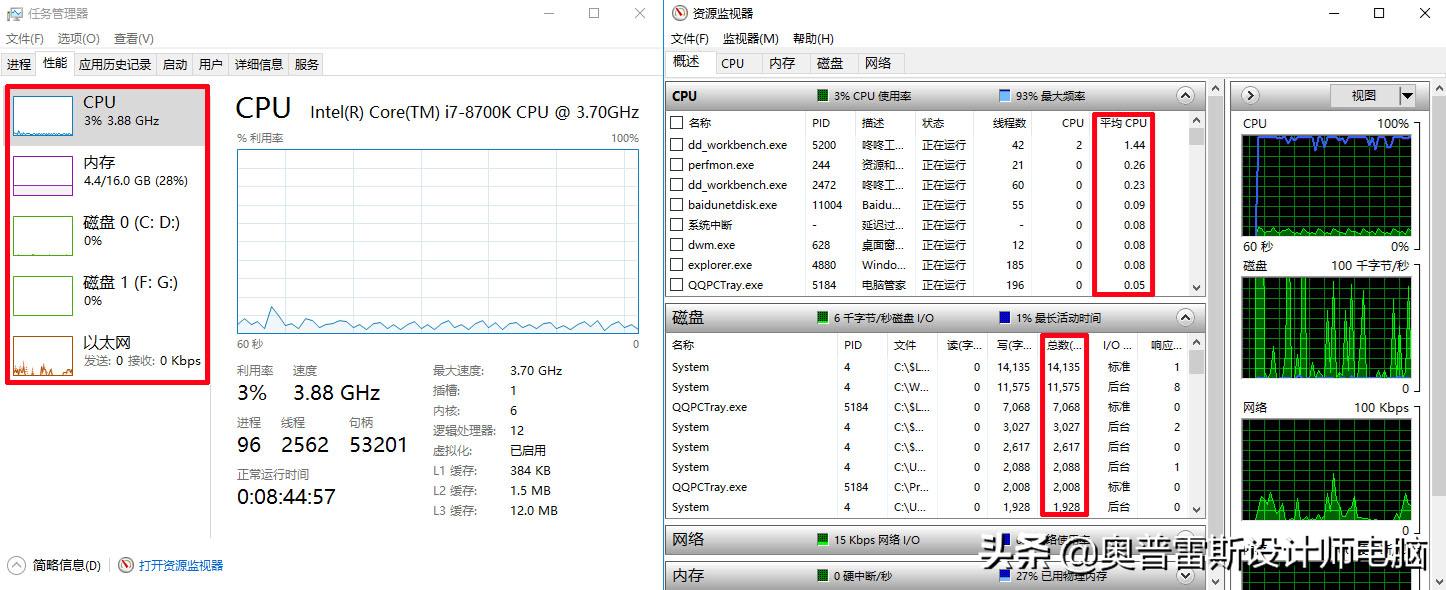Open the 内存 performance graph in sidebar
This screenshot has height=590, width=1446.
pos(105,170)
